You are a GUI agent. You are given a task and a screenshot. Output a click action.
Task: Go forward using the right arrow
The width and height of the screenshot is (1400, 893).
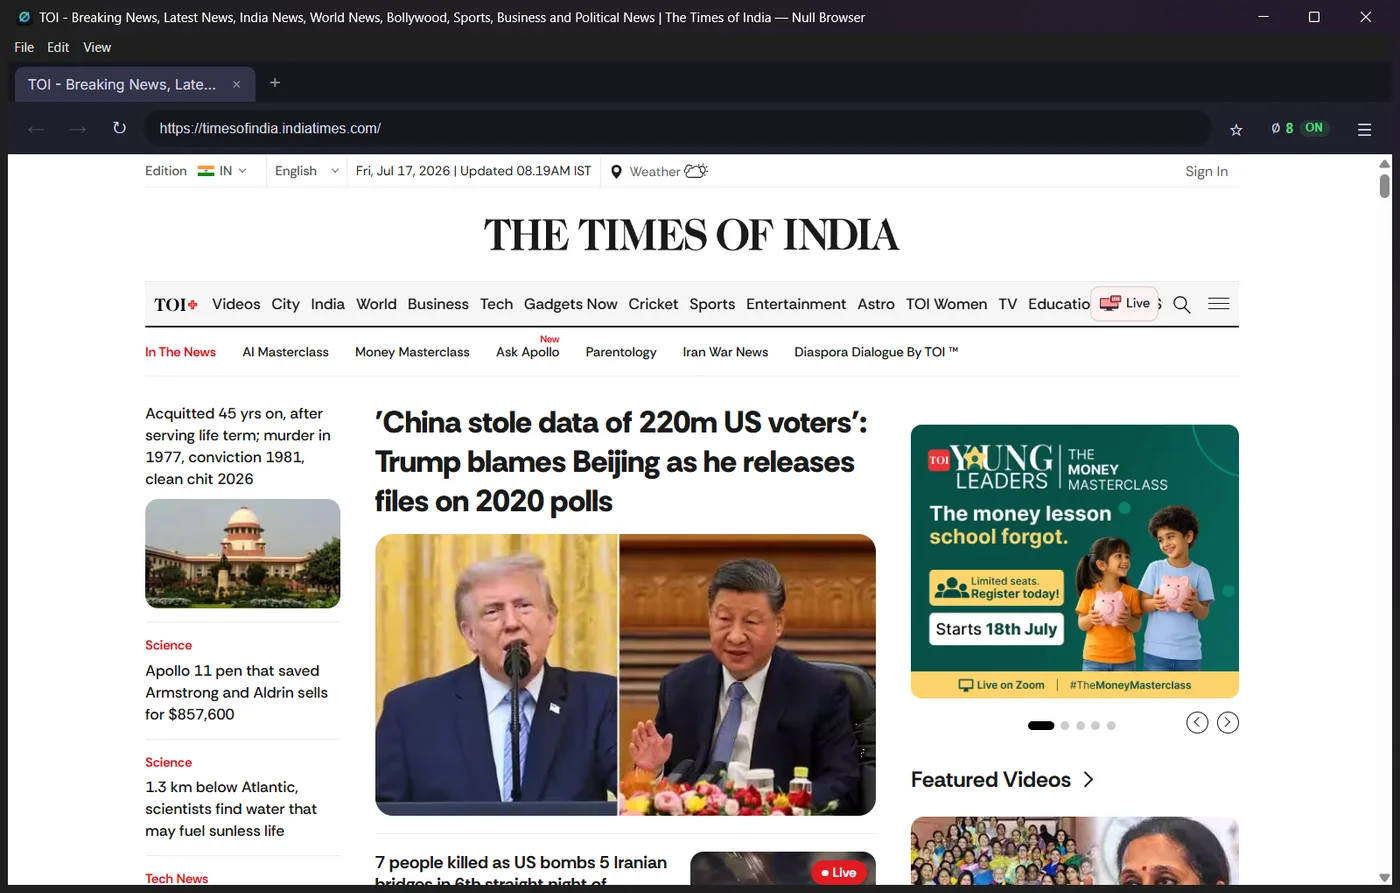78,128
